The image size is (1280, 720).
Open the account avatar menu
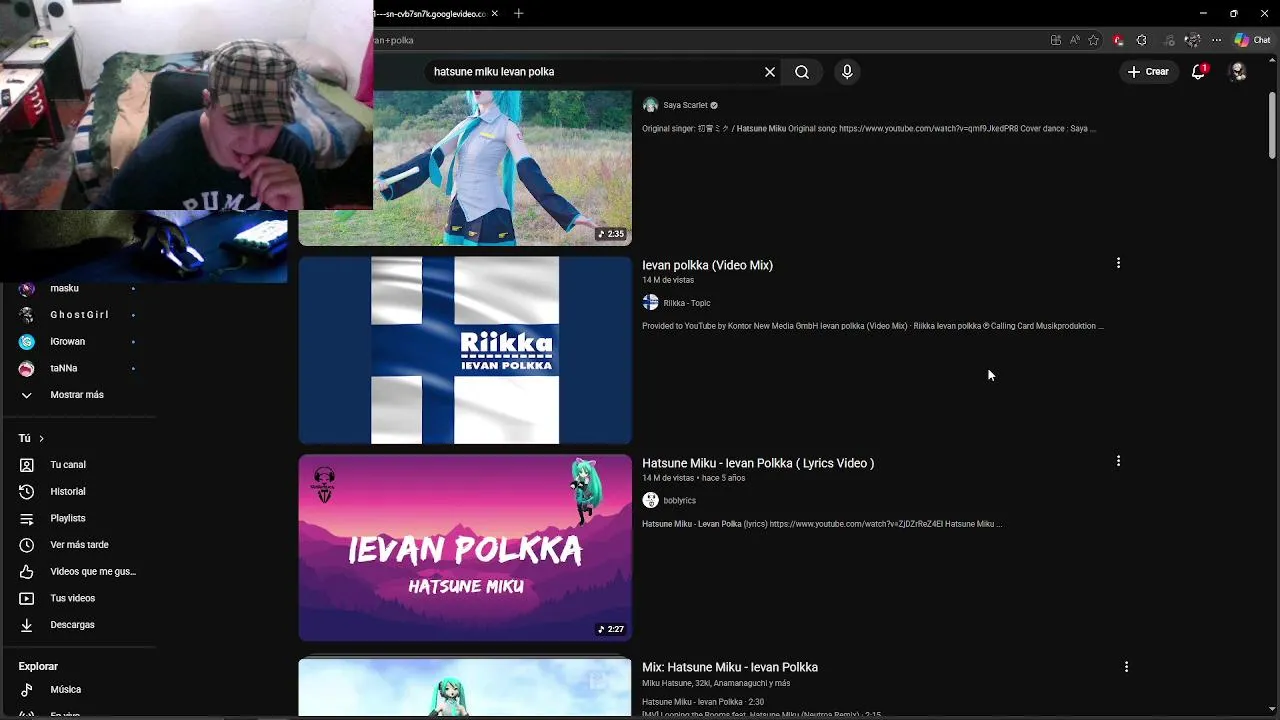(1238, 72)
